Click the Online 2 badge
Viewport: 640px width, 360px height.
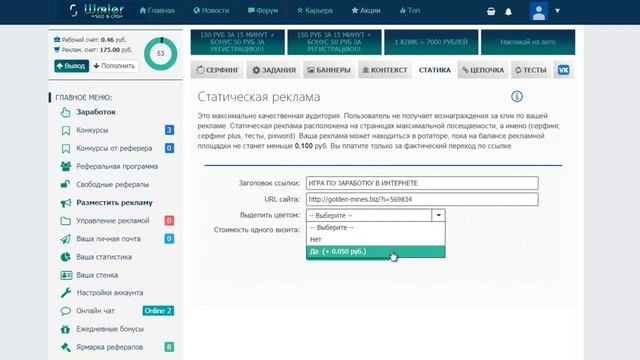click(x=158, y=311)
